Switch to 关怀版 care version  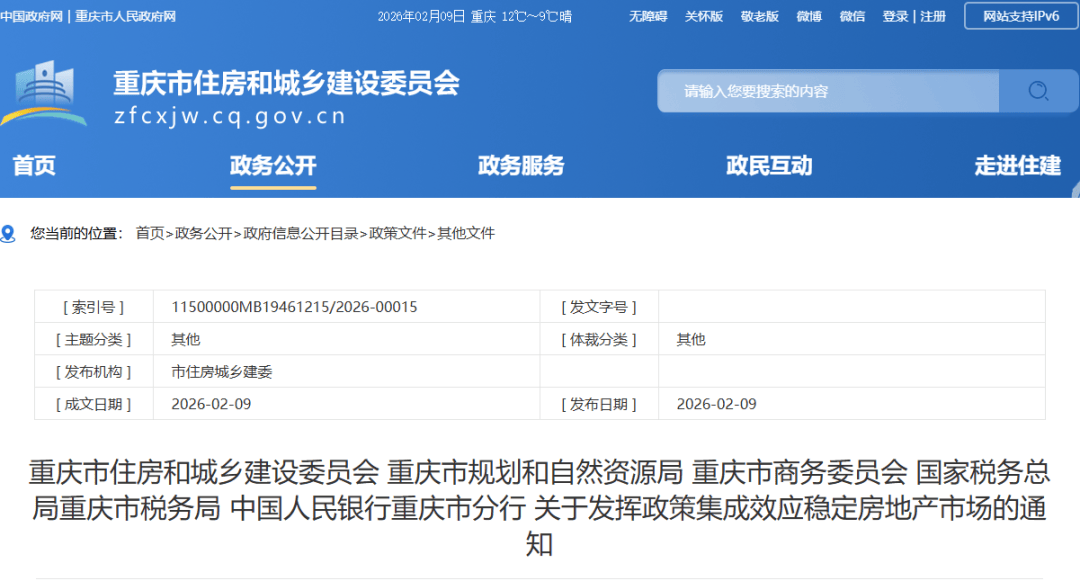[704, 17]
